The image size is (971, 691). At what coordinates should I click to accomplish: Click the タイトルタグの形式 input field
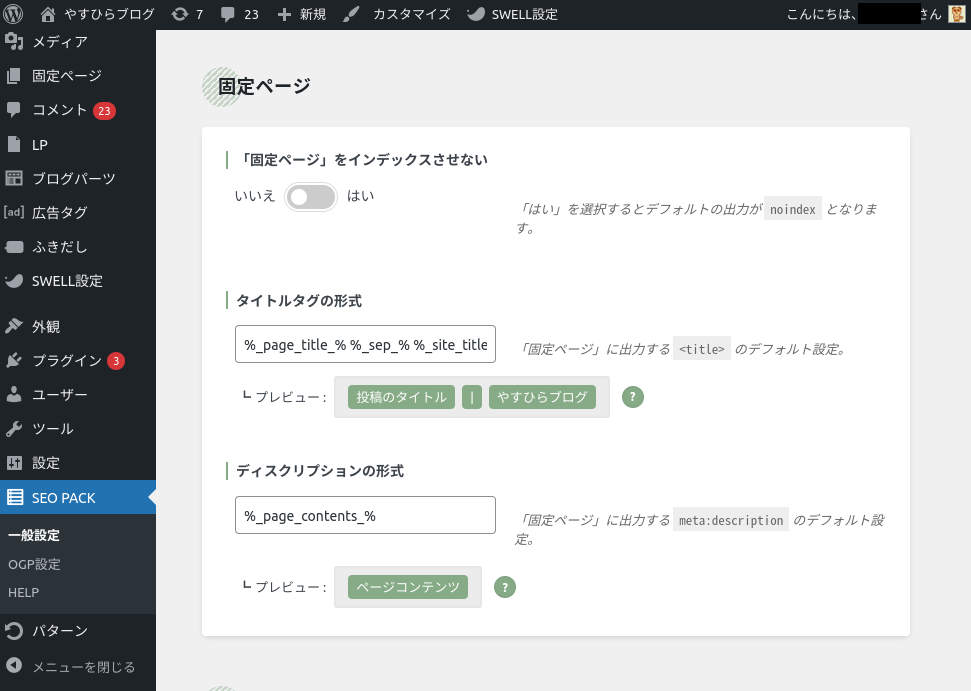(365, 345)
